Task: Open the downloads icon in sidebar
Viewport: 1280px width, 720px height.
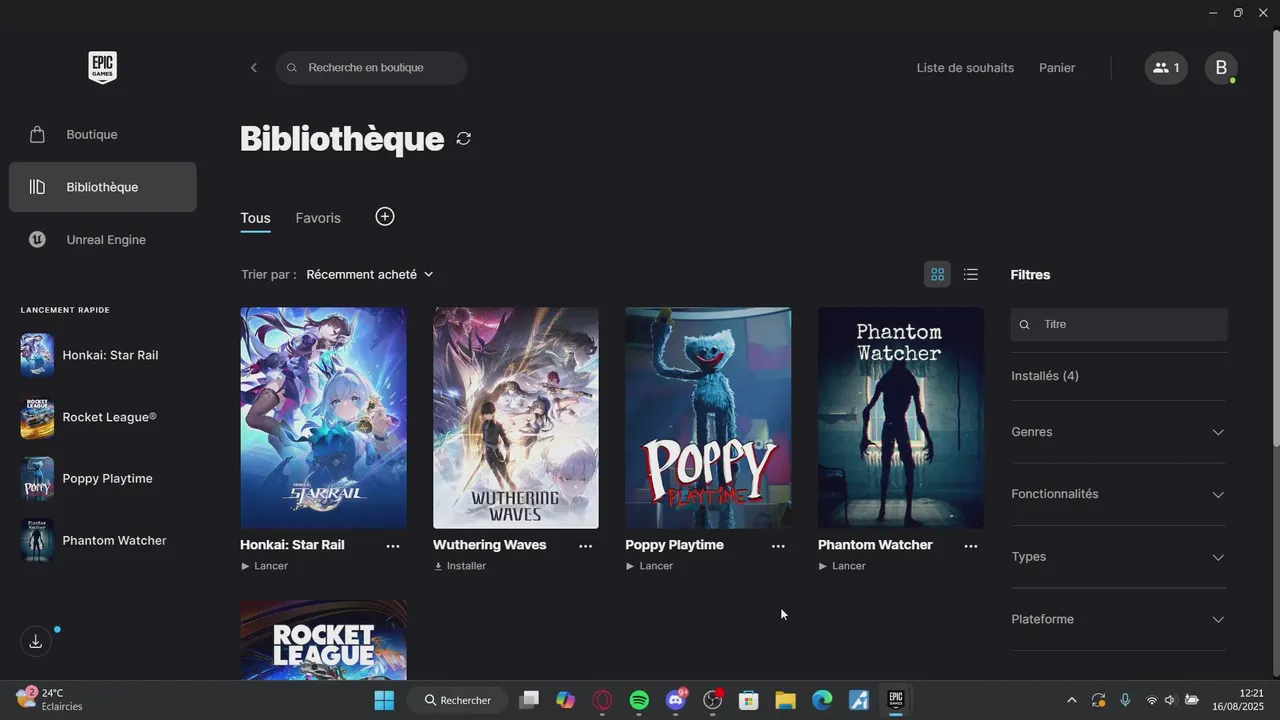Action: pyautogui.click(x=36, y=642)
